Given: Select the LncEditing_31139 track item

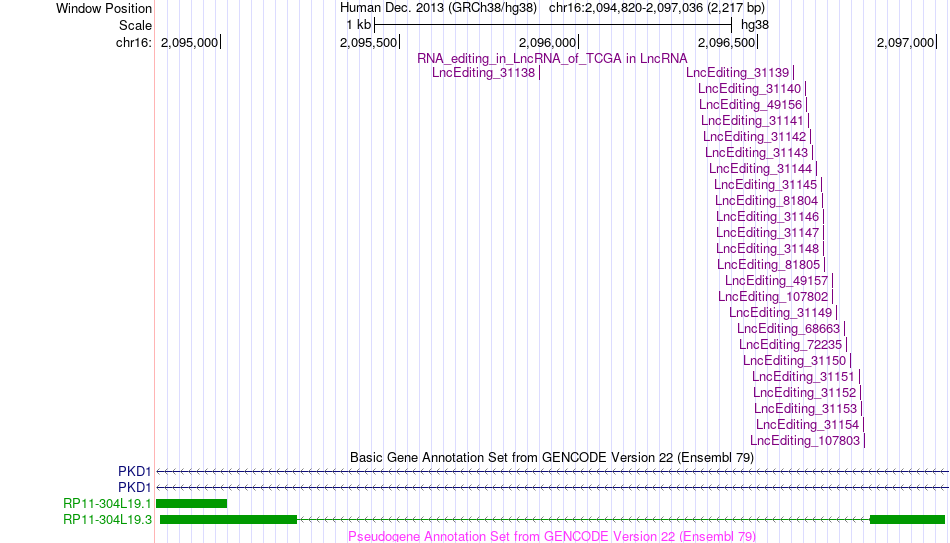Looking at the screenshot, I should coord(737,73).
